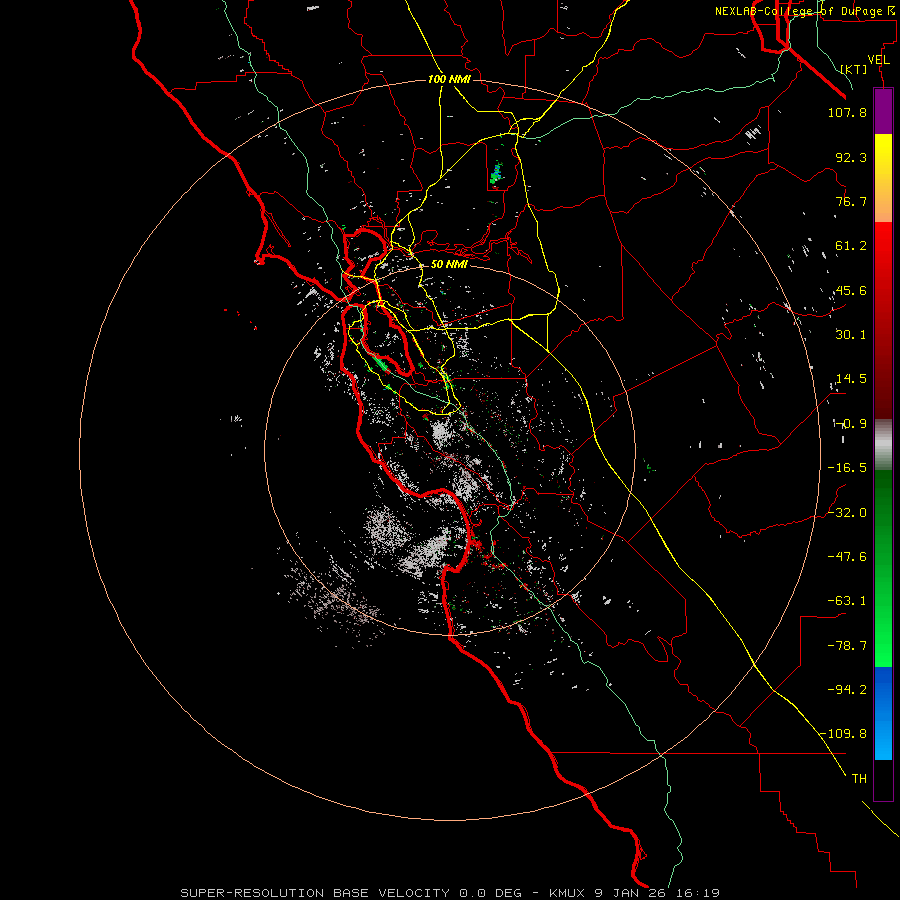Click the -94.2 velocity scale value
The image size is (900, 900).
[847, 690]
